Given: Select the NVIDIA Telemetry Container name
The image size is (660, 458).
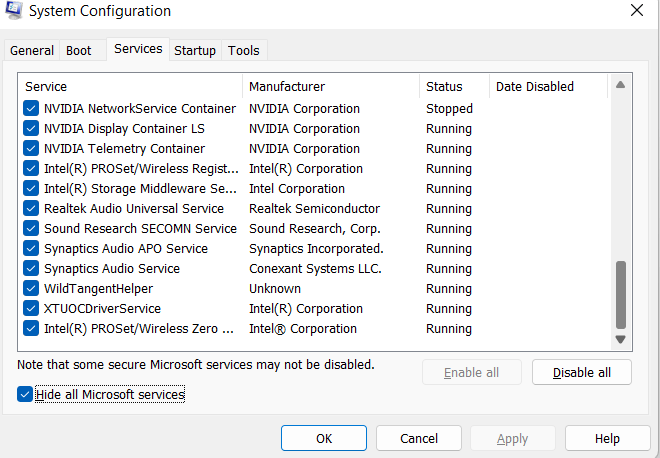Looking at the screenshot, I should pyautogui.click(x=124, y=149).
